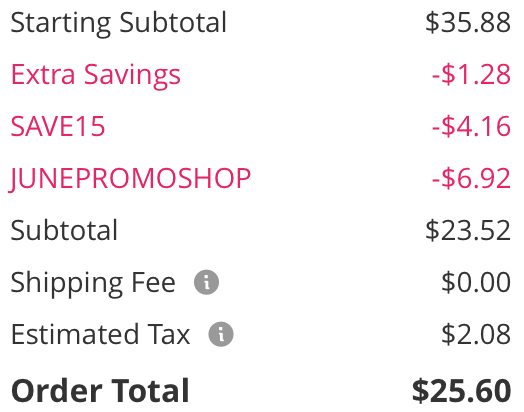Click the word Total in Order Total

click(x=150, y=390)
